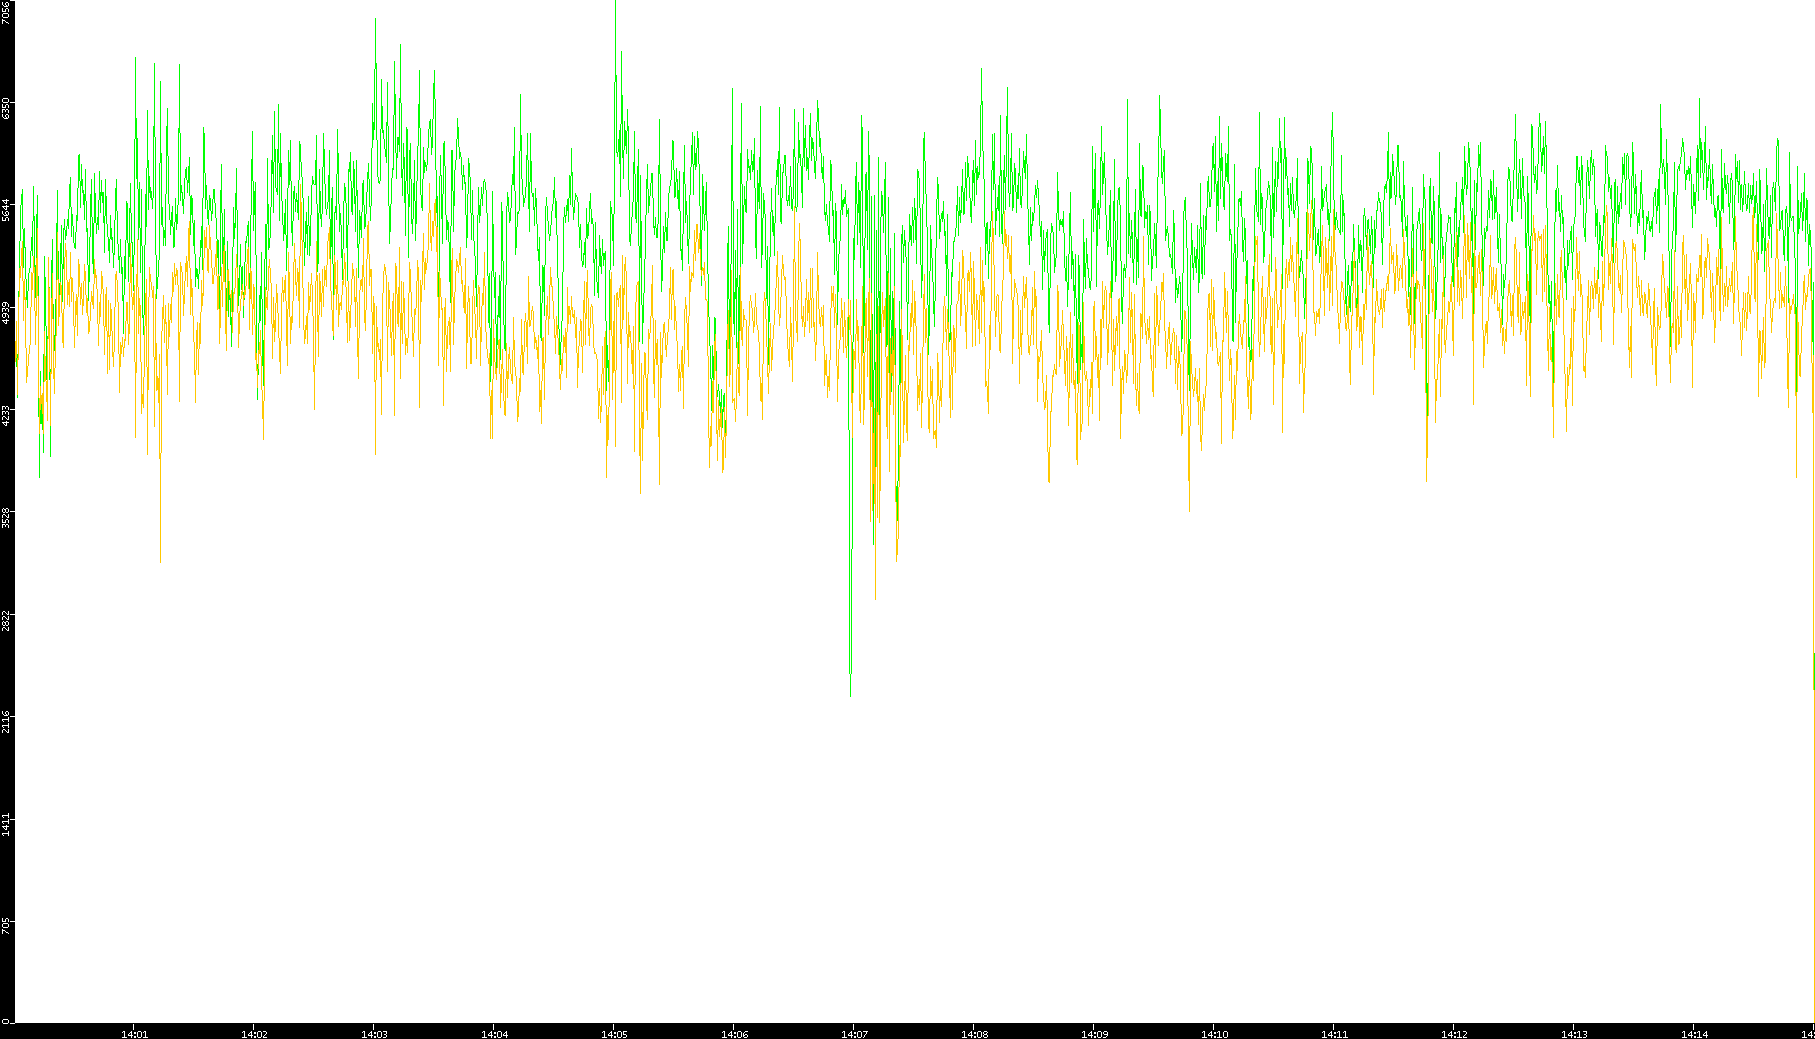Click the 5644 vertical axis label
This screenshot has width=1815, height=1039.
6,210
